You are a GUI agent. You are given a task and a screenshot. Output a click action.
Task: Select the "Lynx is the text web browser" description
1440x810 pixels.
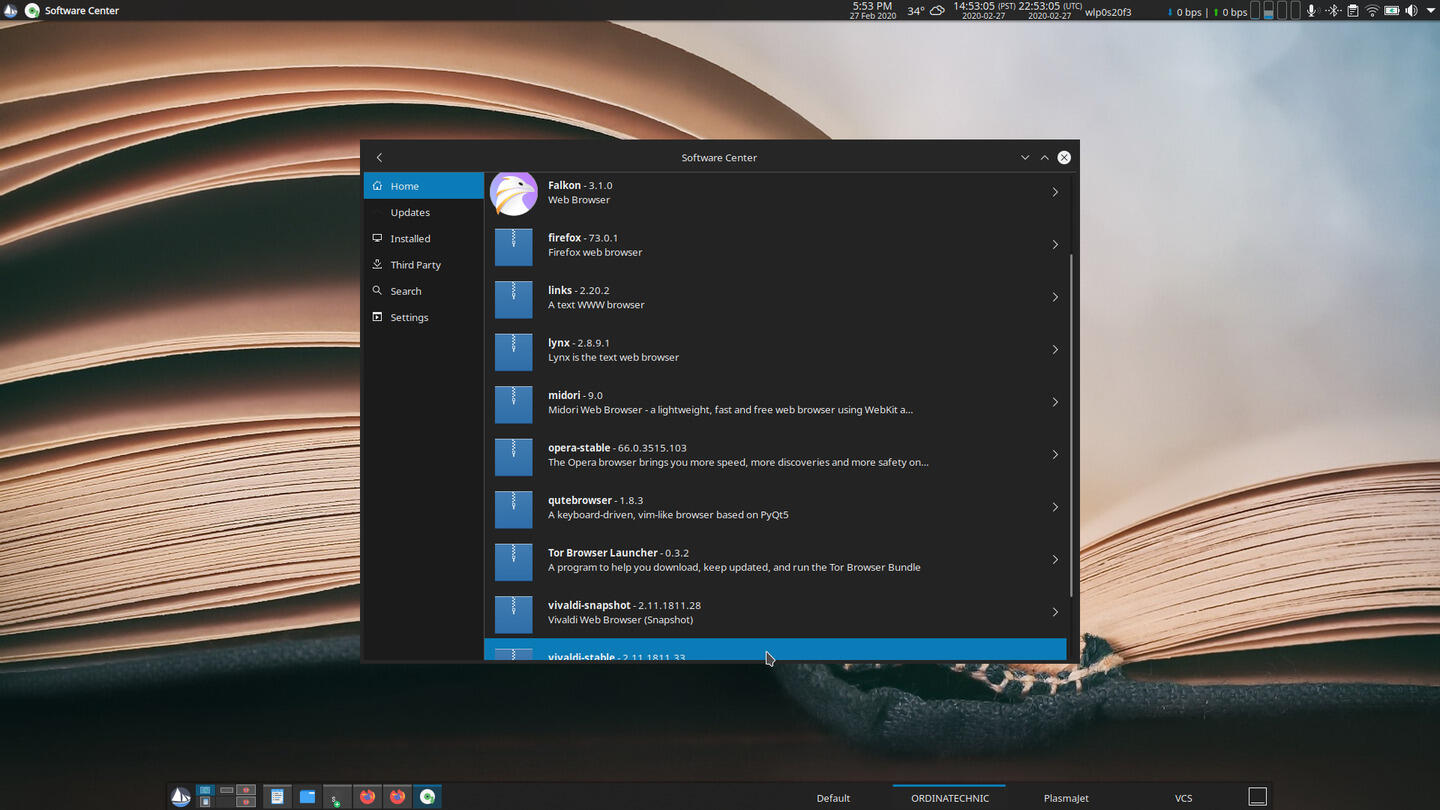pos(613,357)
